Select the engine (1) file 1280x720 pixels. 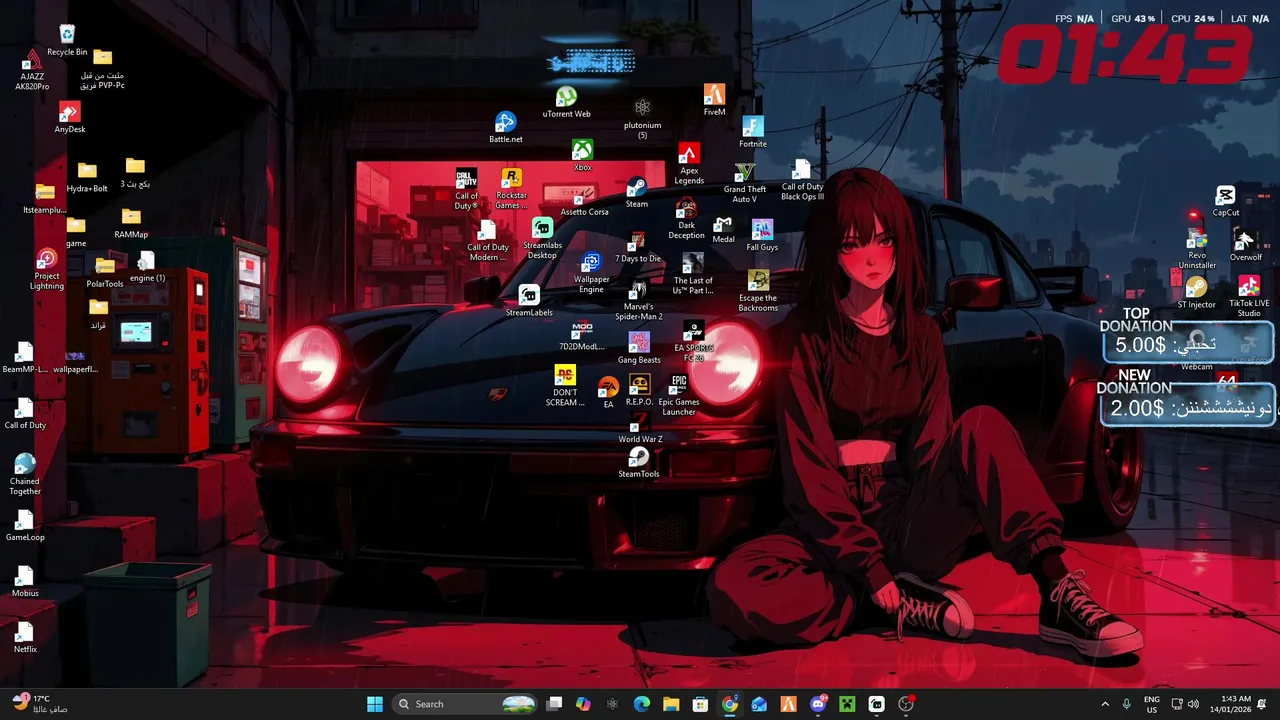tap(147, 267)
